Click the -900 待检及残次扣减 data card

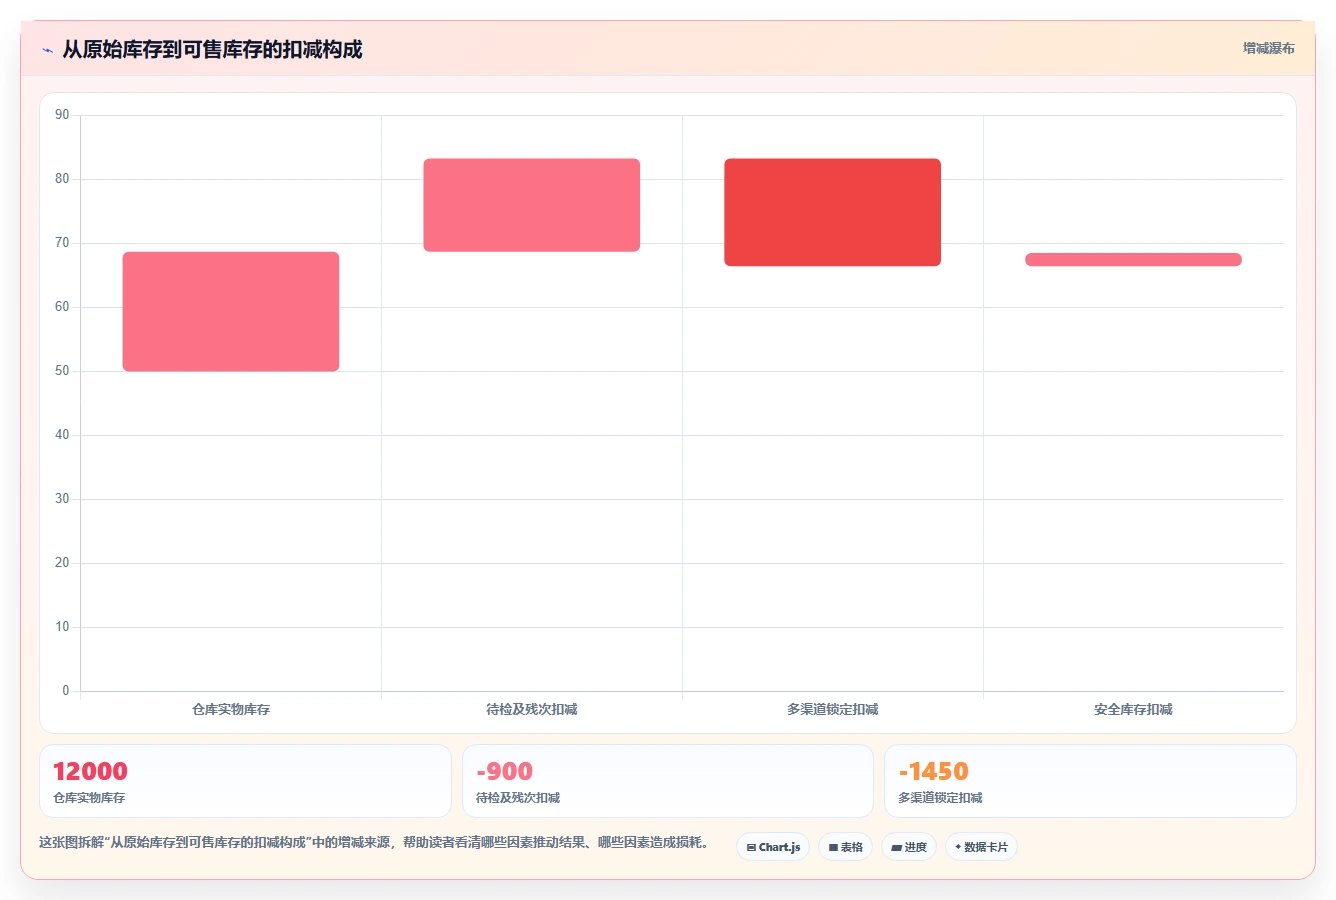point(667,781)
